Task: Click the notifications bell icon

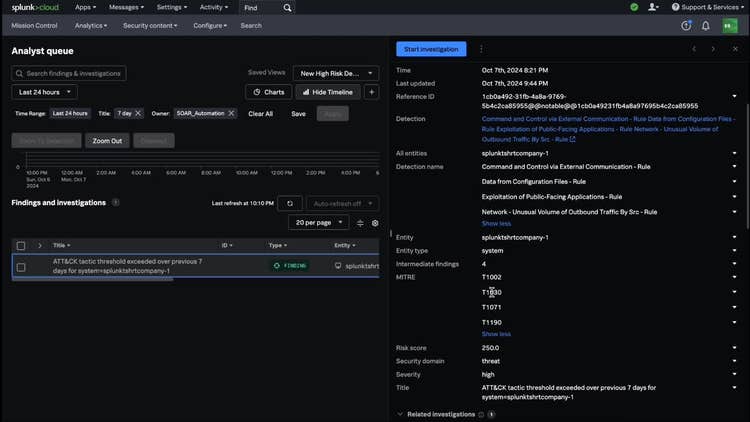Action: click(x=706, y=25)
